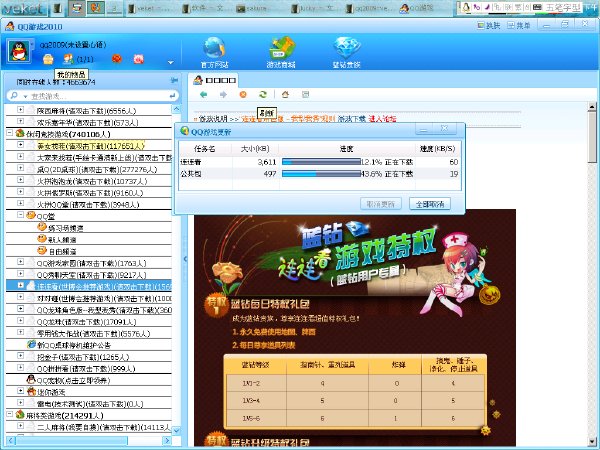
Task: Click the 连连看 download progress bar
Action: pos(321,162)
